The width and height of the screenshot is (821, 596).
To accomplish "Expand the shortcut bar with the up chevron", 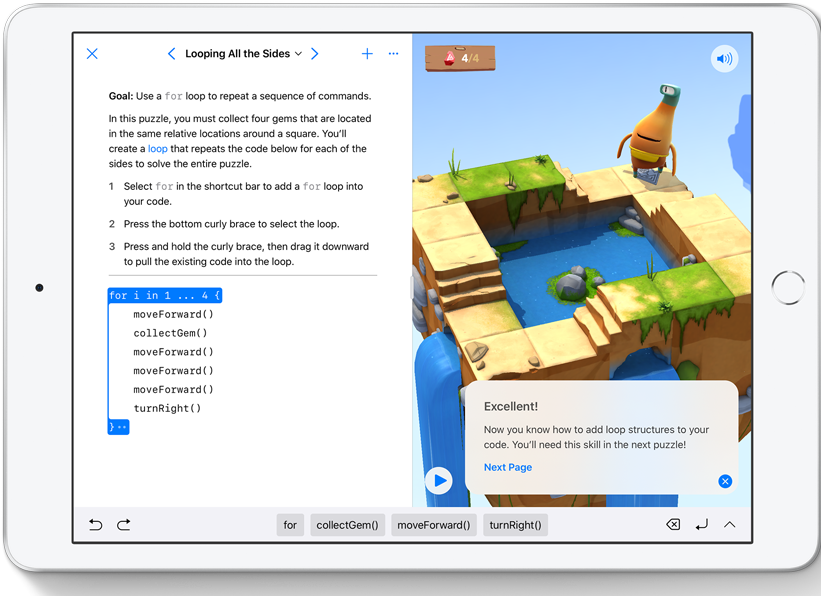I will [729, 524].
